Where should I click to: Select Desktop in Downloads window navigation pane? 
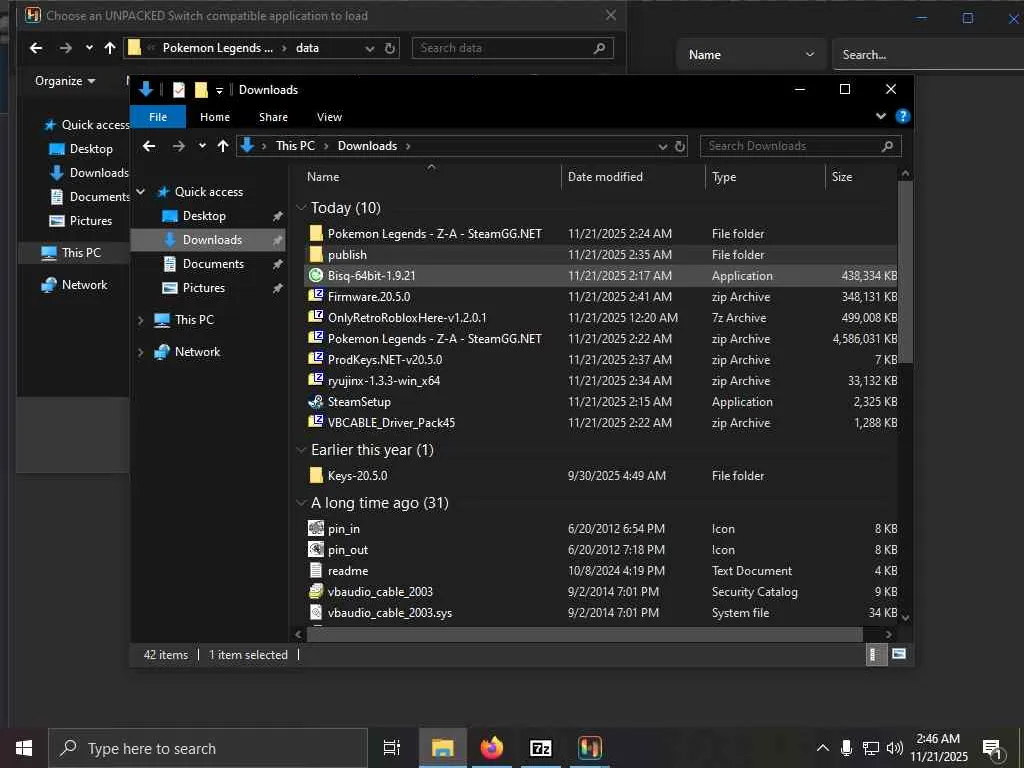pos(204,216)
